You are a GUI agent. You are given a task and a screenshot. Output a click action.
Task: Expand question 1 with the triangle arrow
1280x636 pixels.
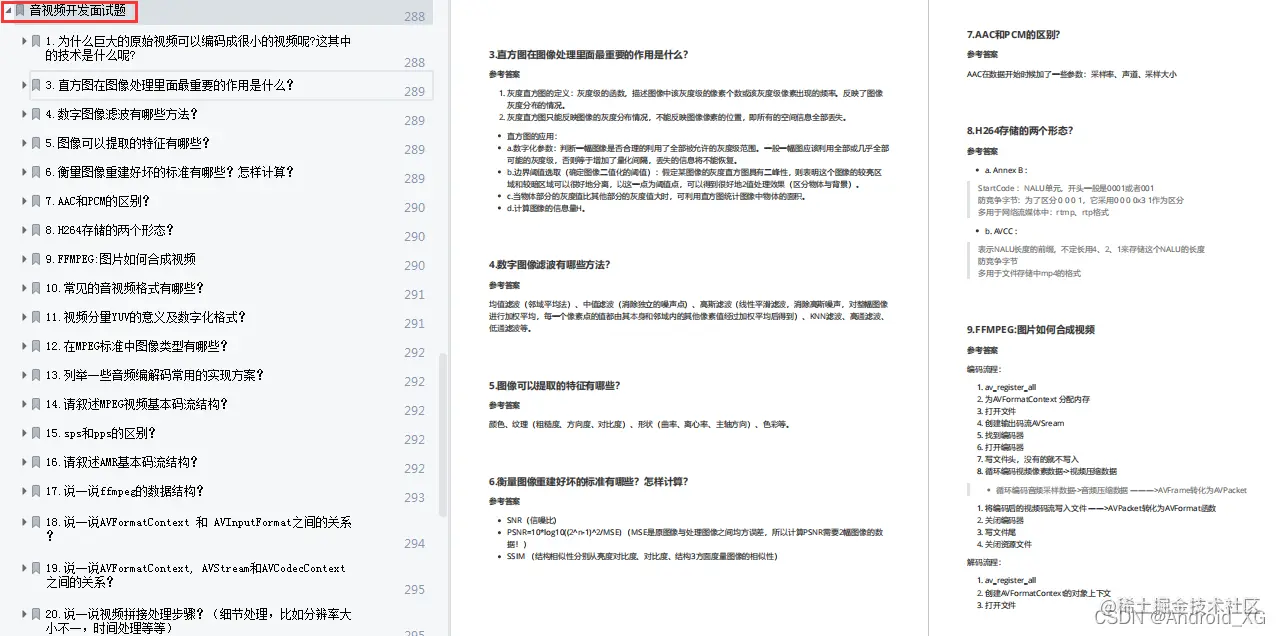coord(22,41)
